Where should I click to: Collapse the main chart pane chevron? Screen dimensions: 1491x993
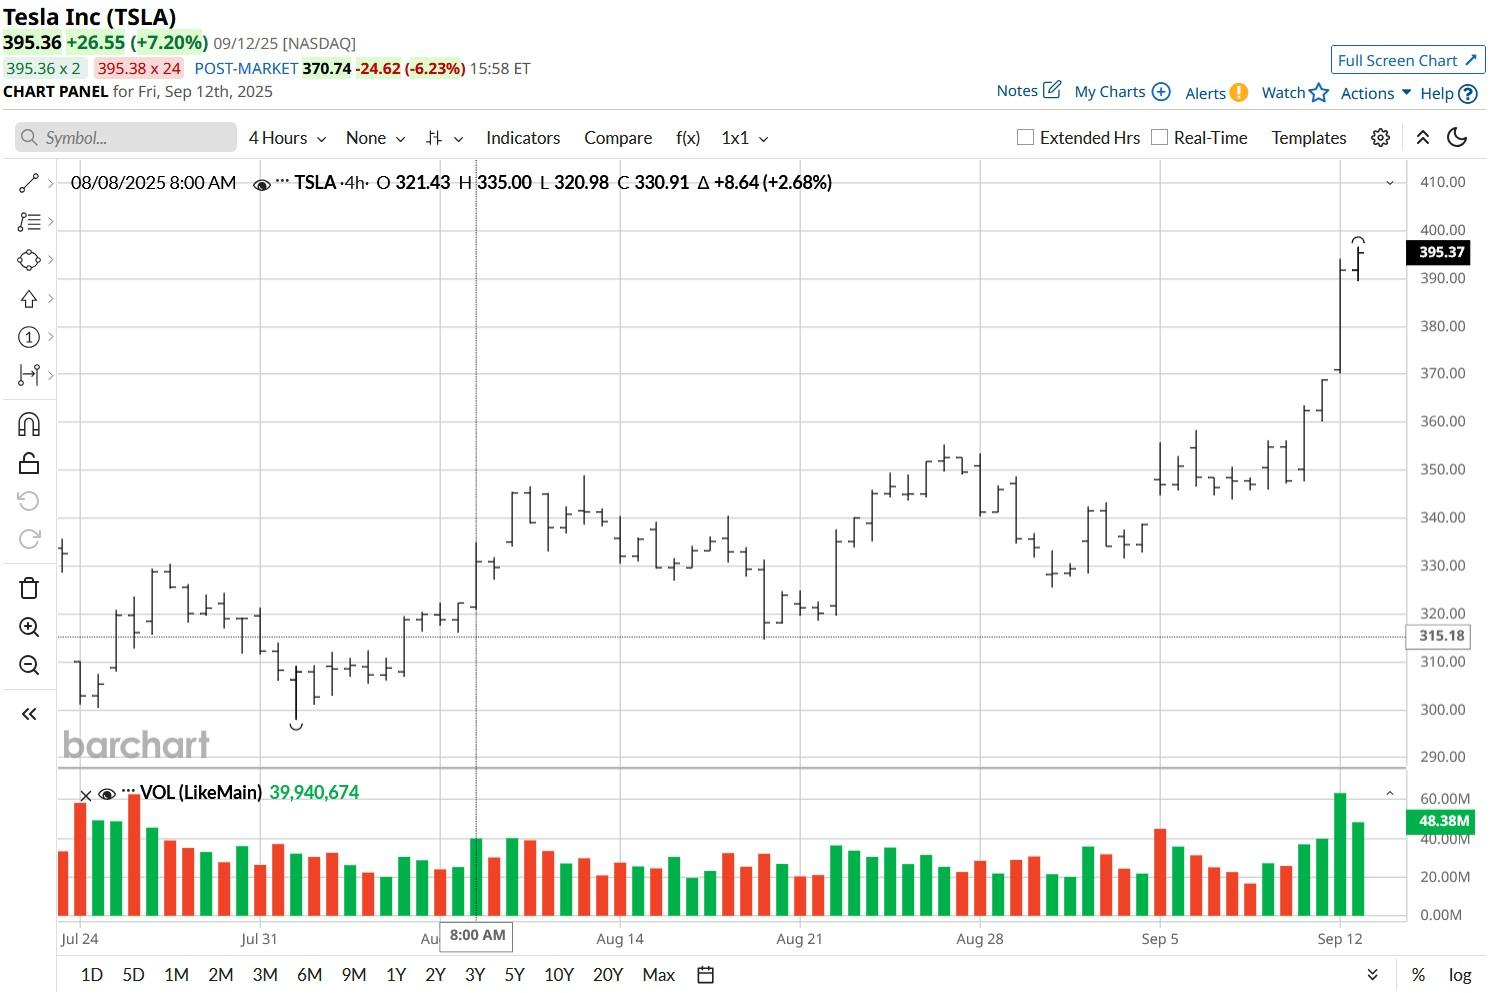[1389, 183]
